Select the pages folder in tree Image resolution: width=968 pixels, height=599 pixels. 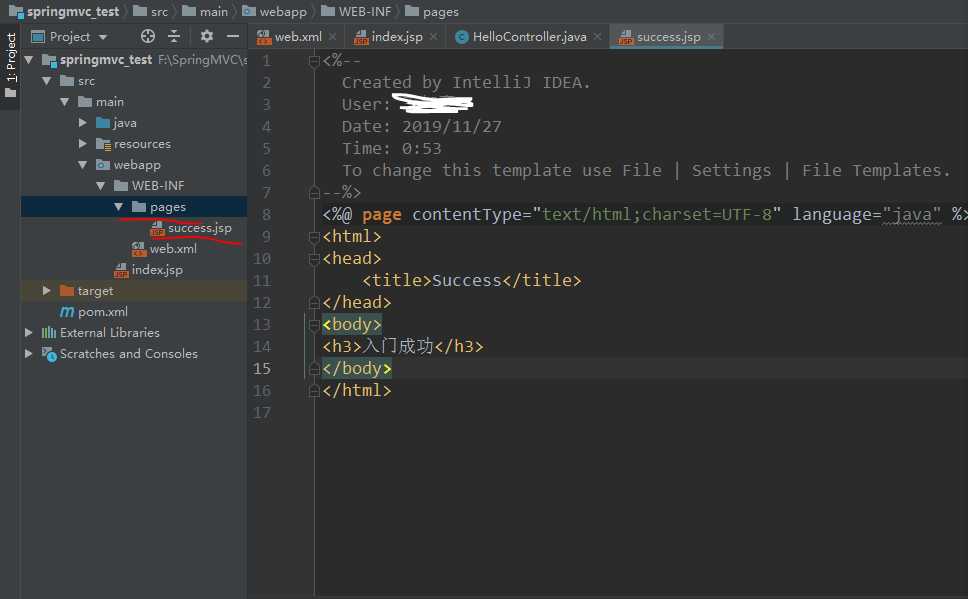pos(159,207)
